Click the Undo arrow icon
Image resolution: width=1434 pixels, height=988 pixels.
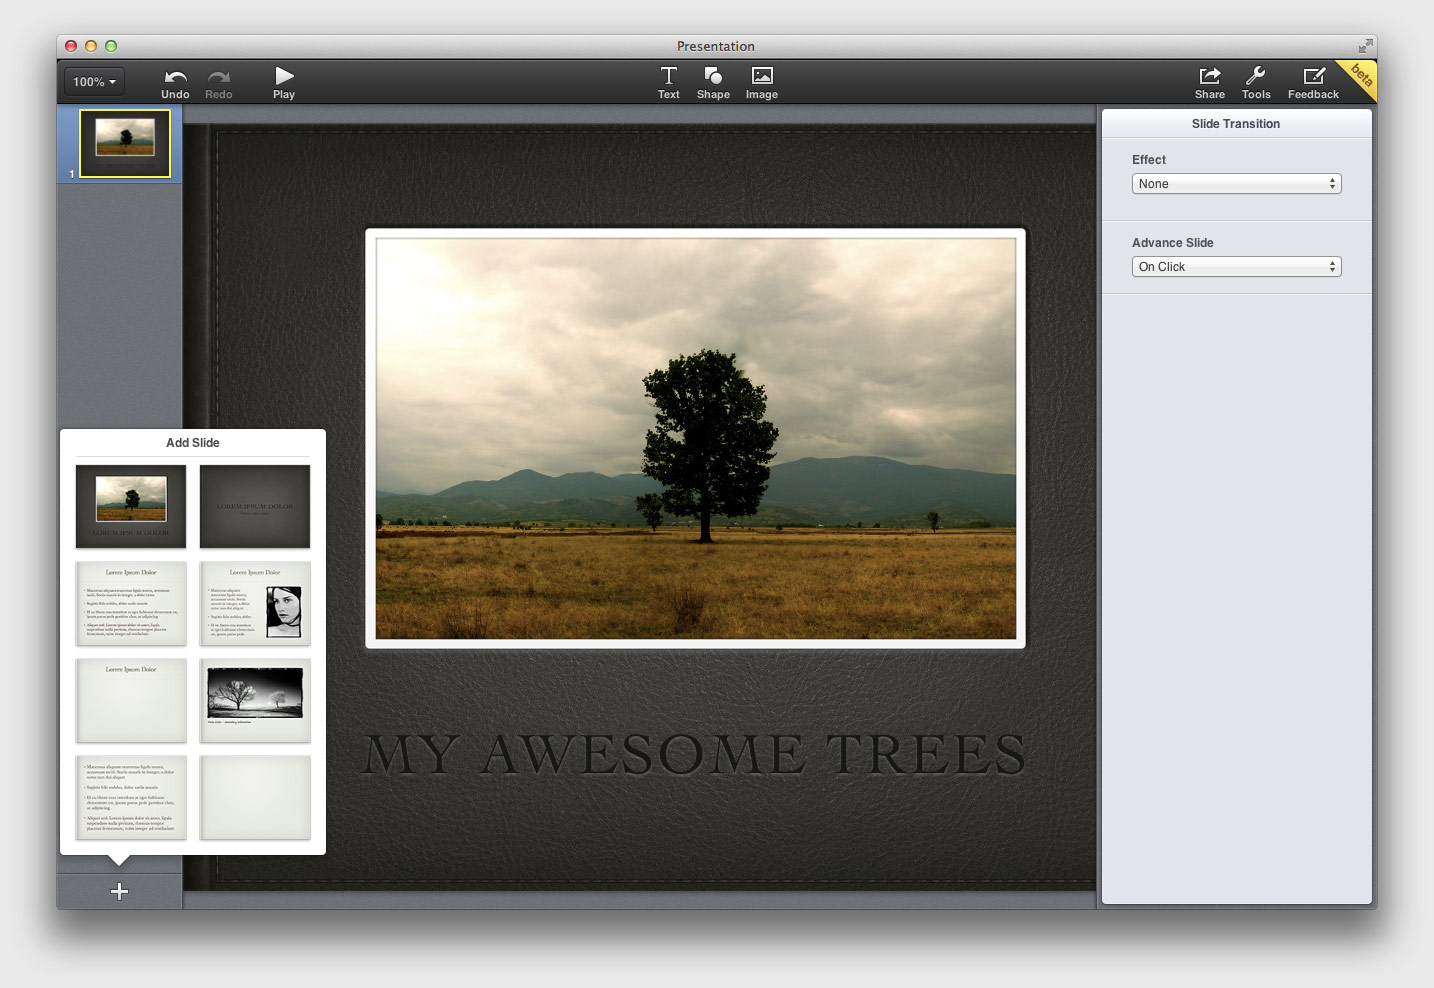coord(175,78)
